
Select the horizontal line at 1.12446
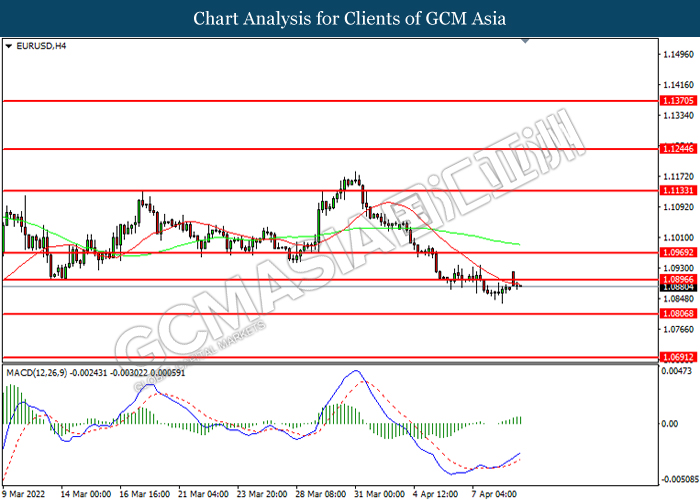pyautogui.click(x=330, y=149)
